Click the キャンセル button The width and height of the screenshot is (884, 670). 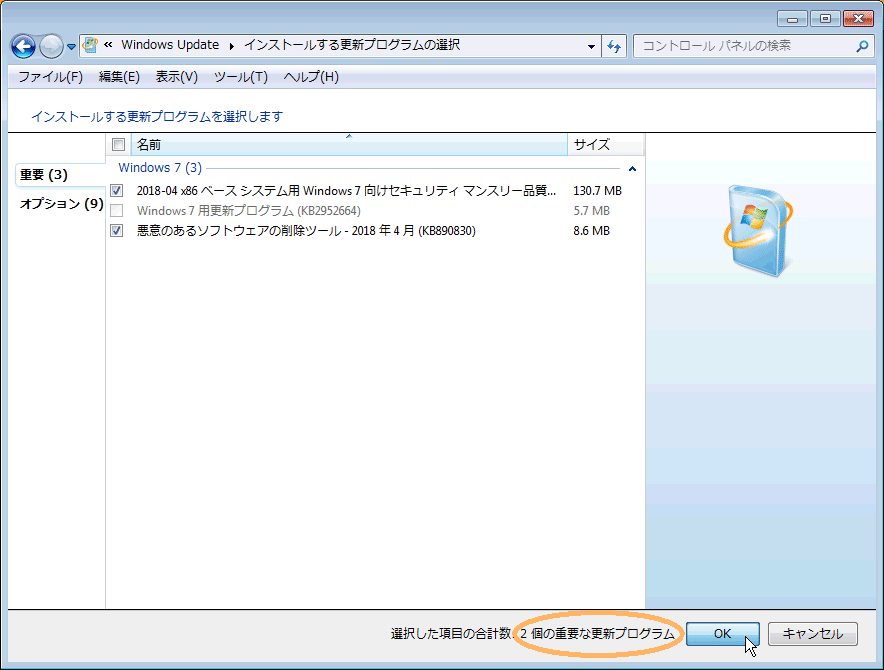pyautogui.click(x=812, y=634)
